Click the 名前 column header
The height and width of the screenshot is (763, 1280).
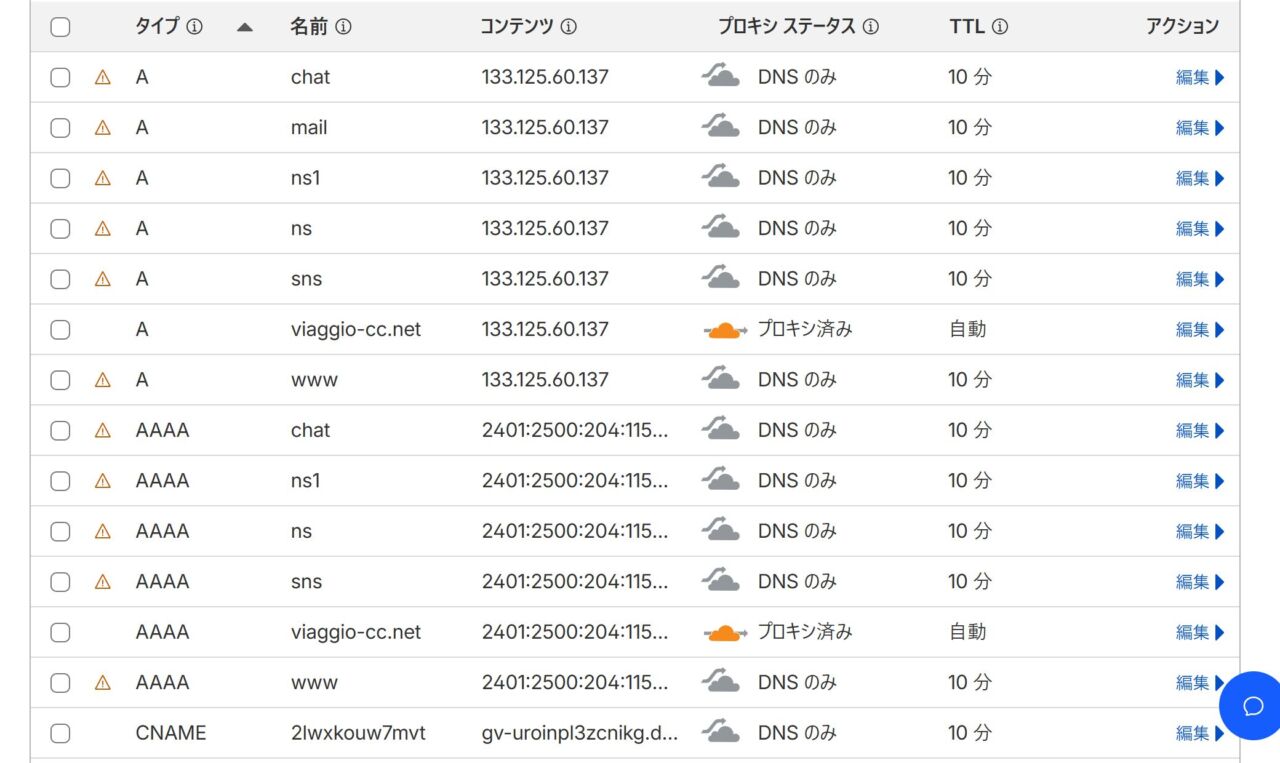pyautogui.click(x=309, y=27)
